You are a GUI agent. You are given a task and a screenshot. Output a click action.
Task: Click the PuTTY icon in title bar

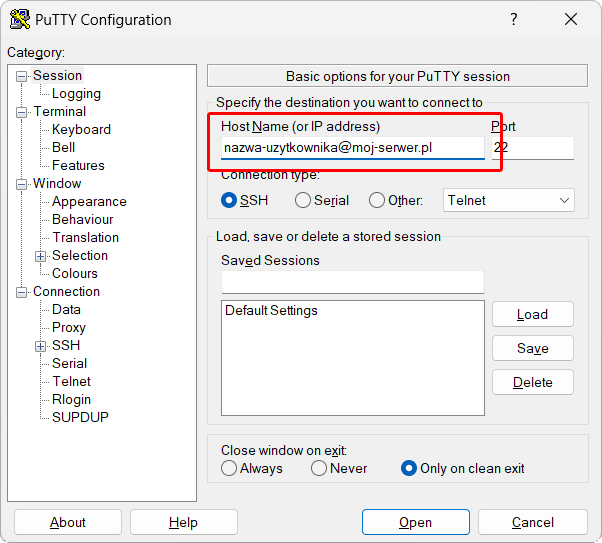[x=20, y=20]
